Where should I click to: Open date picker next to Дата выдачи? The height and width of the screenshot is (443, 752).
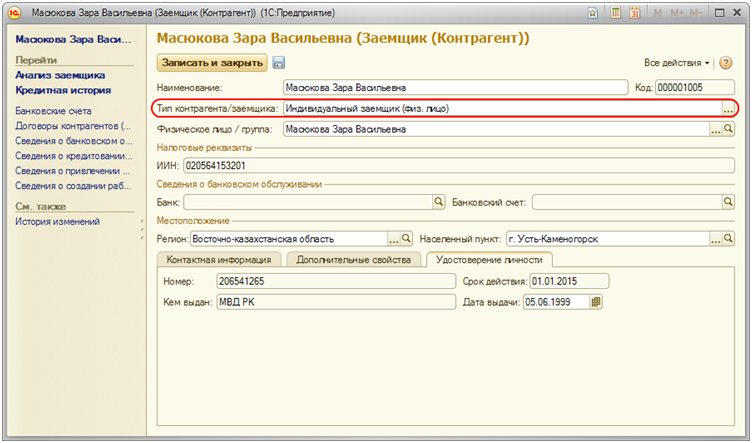point(597,301)
